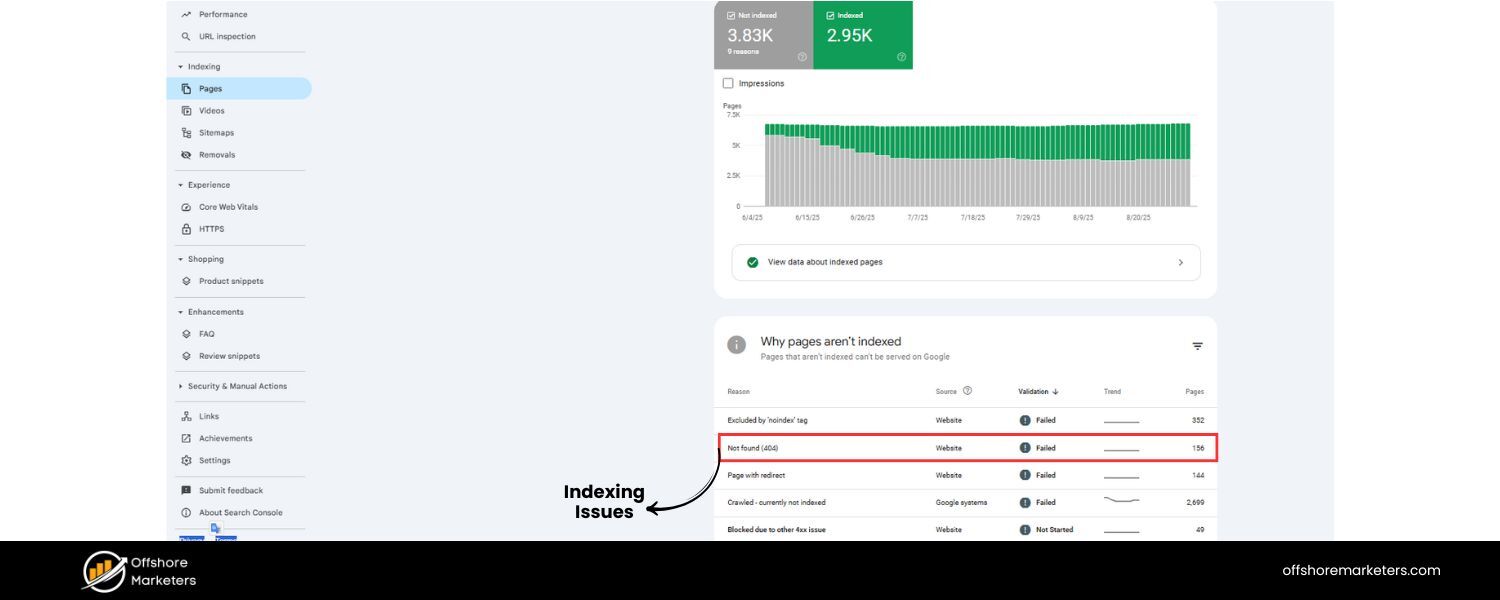Click the Settings gear icon
The image size is (1500, 600).
185,460
